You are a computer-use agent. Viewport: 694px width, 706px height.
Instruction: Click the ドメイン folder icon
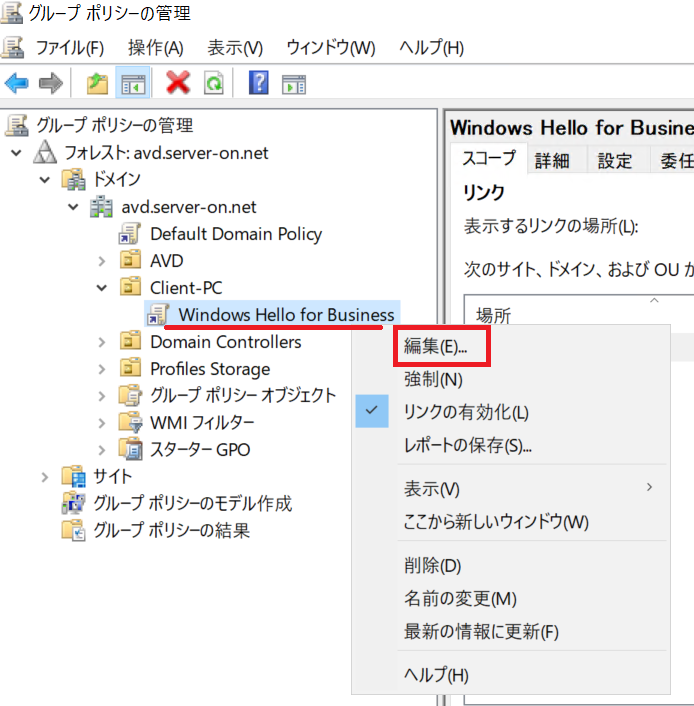pos(73,179)
